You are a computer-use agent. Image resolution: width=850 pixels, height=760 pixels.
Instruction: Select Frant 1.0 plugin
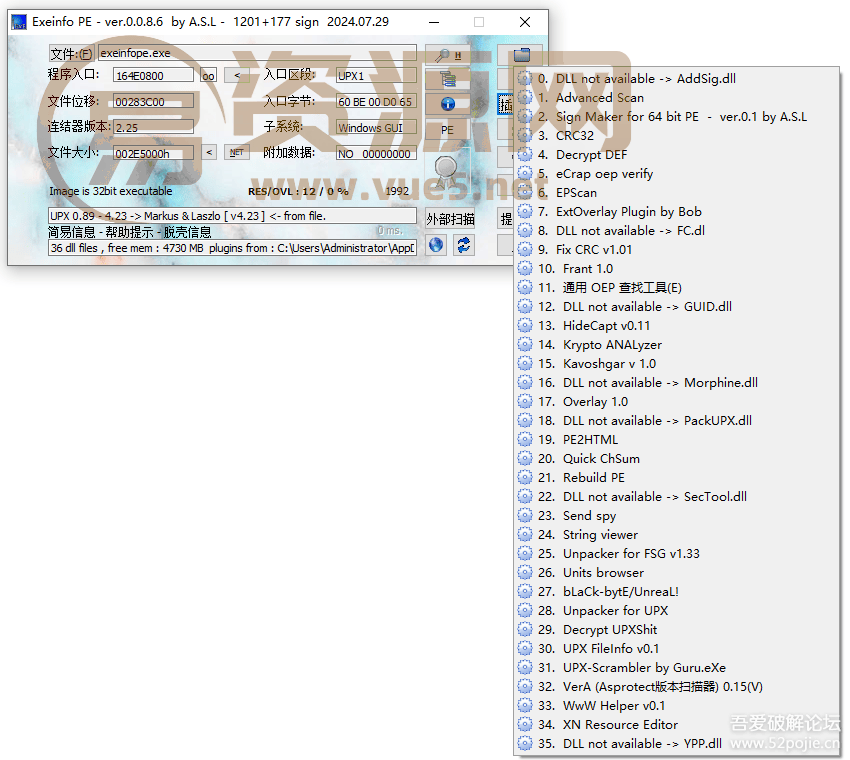676,268
